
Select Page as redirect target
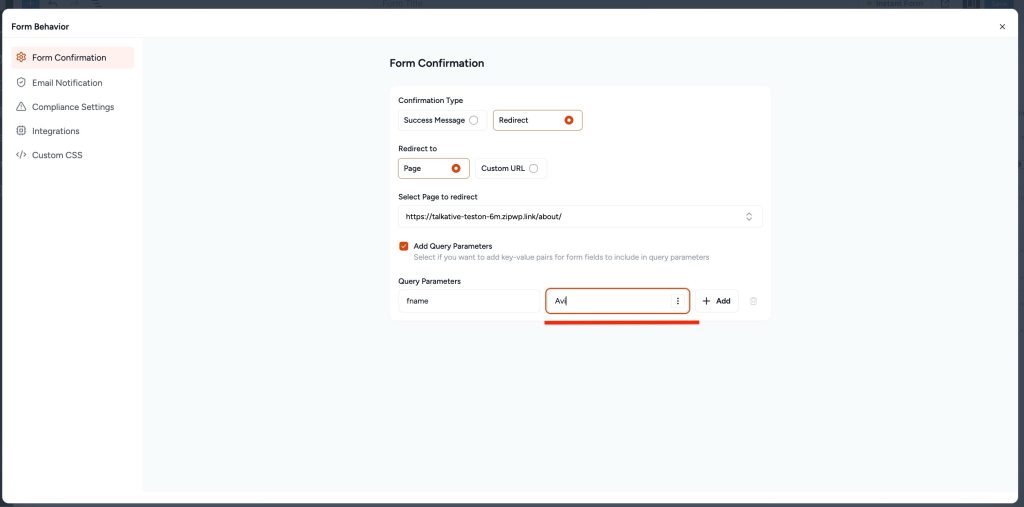tap(456, 168)
